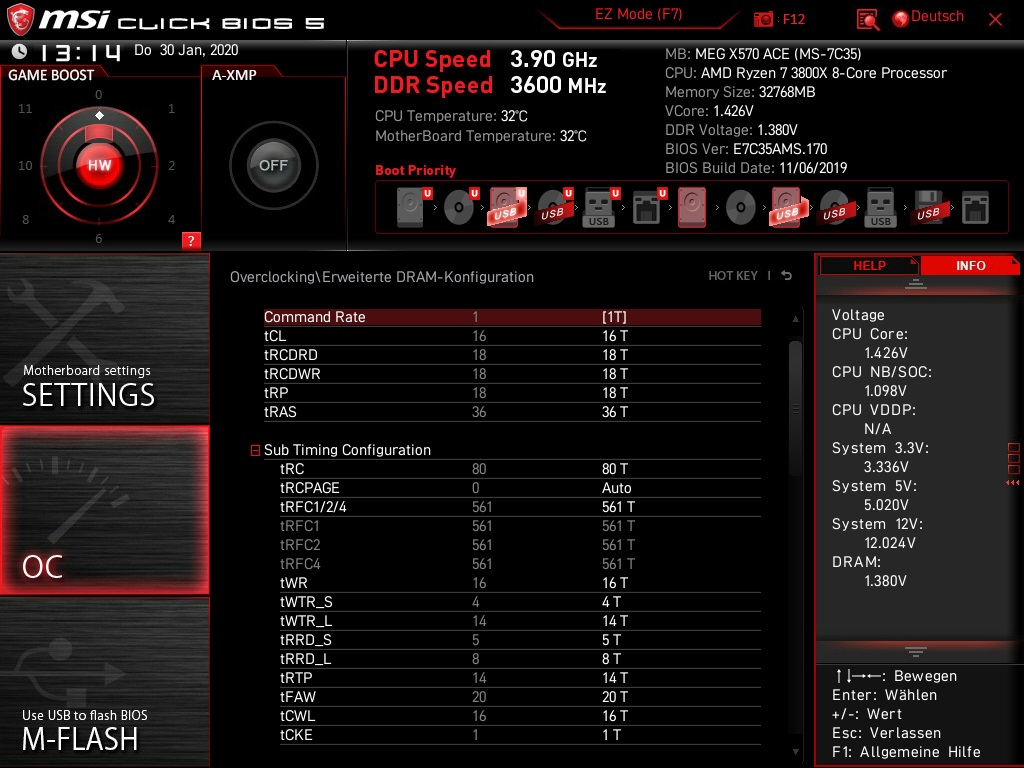Select the UEFI USB CD/DVD boot icon
The image size is (1024, 768).
554,207
